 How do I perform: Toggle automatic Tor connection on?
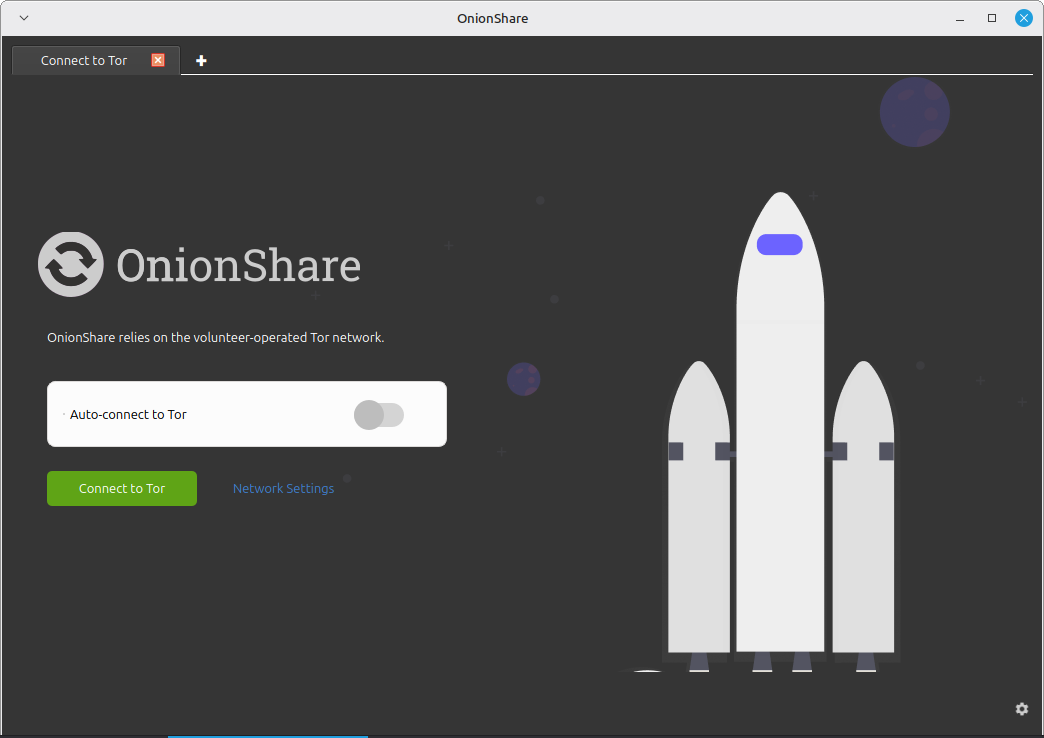coord(379,414)
